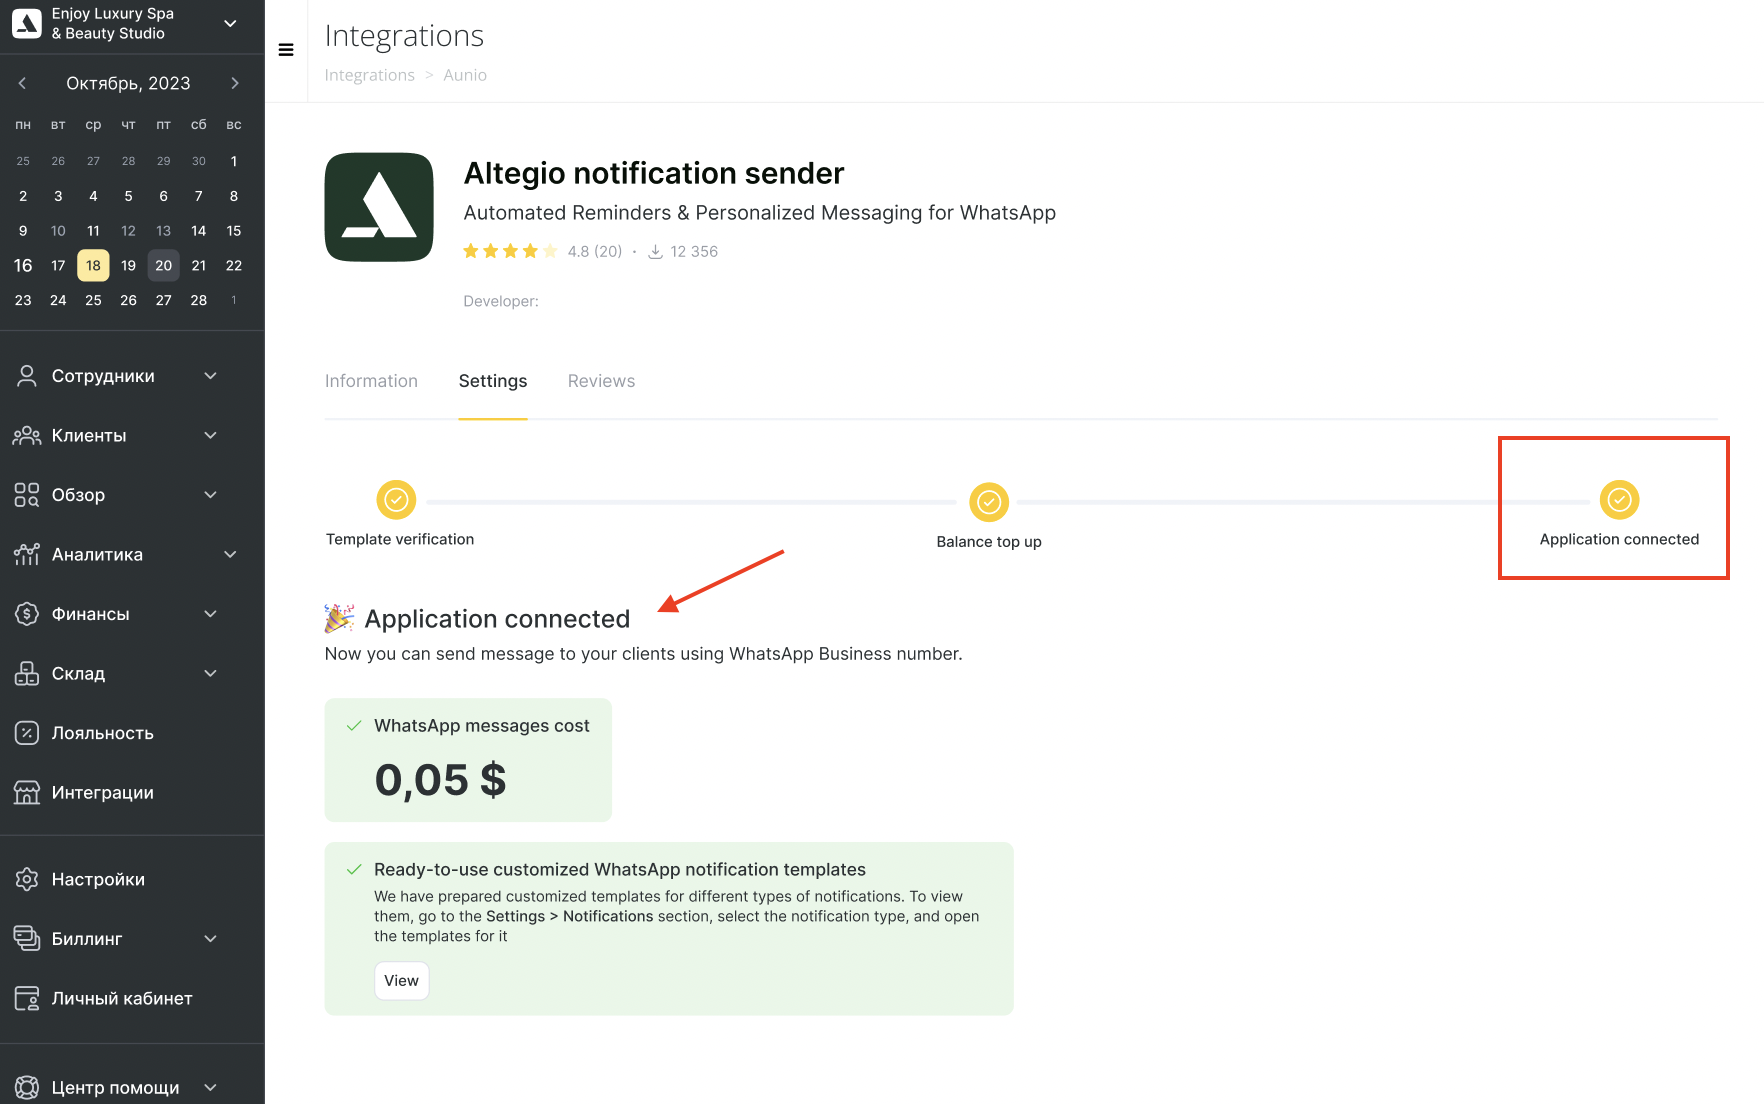Expand the Склад menu chevron
The width and height of the screenshot is (1764, 1104).
(211, 674)
